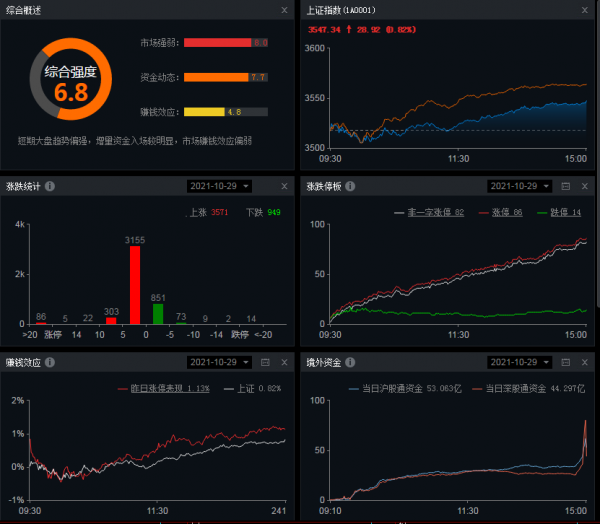This screenshot has width=600, height=524.
Task: Toggle 跌停 green series in legend
Action: coord(558,213)
